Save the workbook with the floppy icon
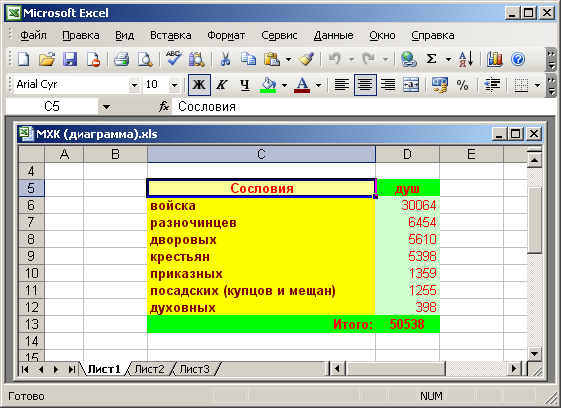The width and height of the screenshot is (561, 408). [x=70, y=59]
